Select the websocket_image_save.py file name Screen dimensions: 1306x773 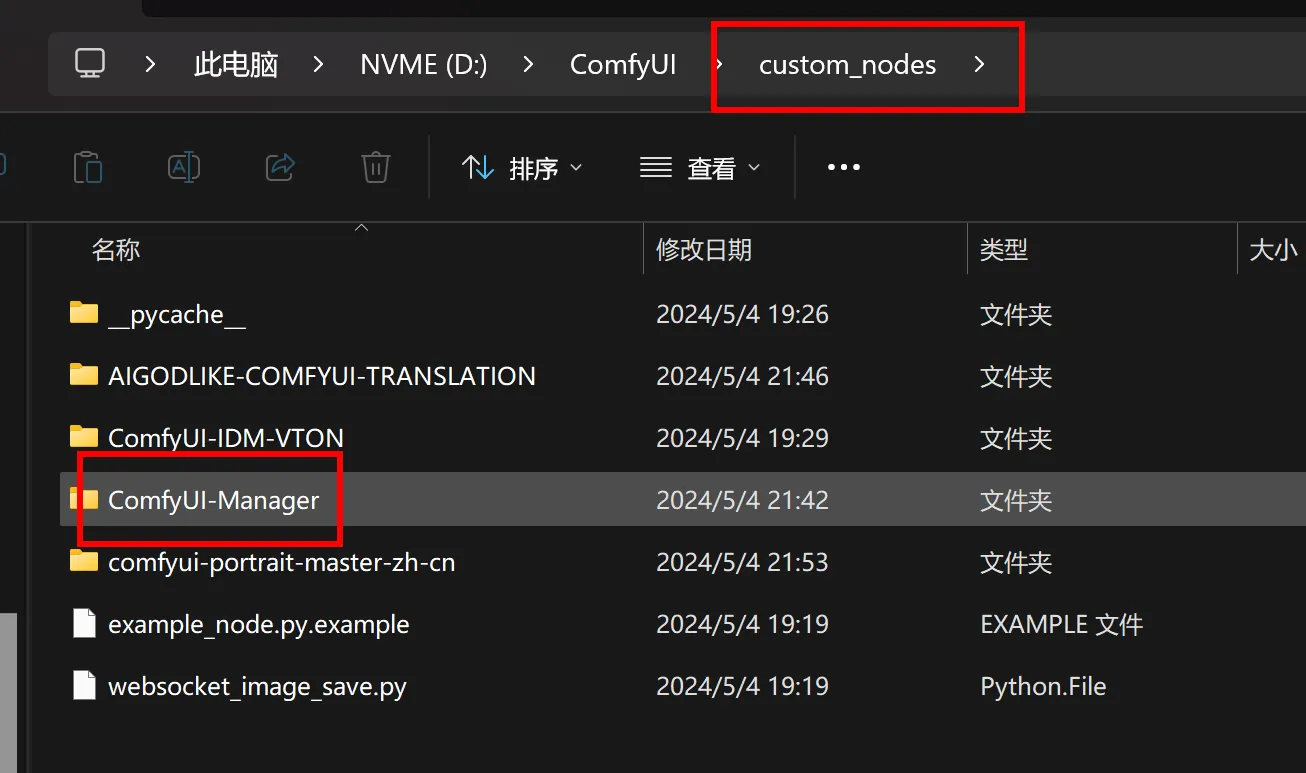click(x=258, y=687)
